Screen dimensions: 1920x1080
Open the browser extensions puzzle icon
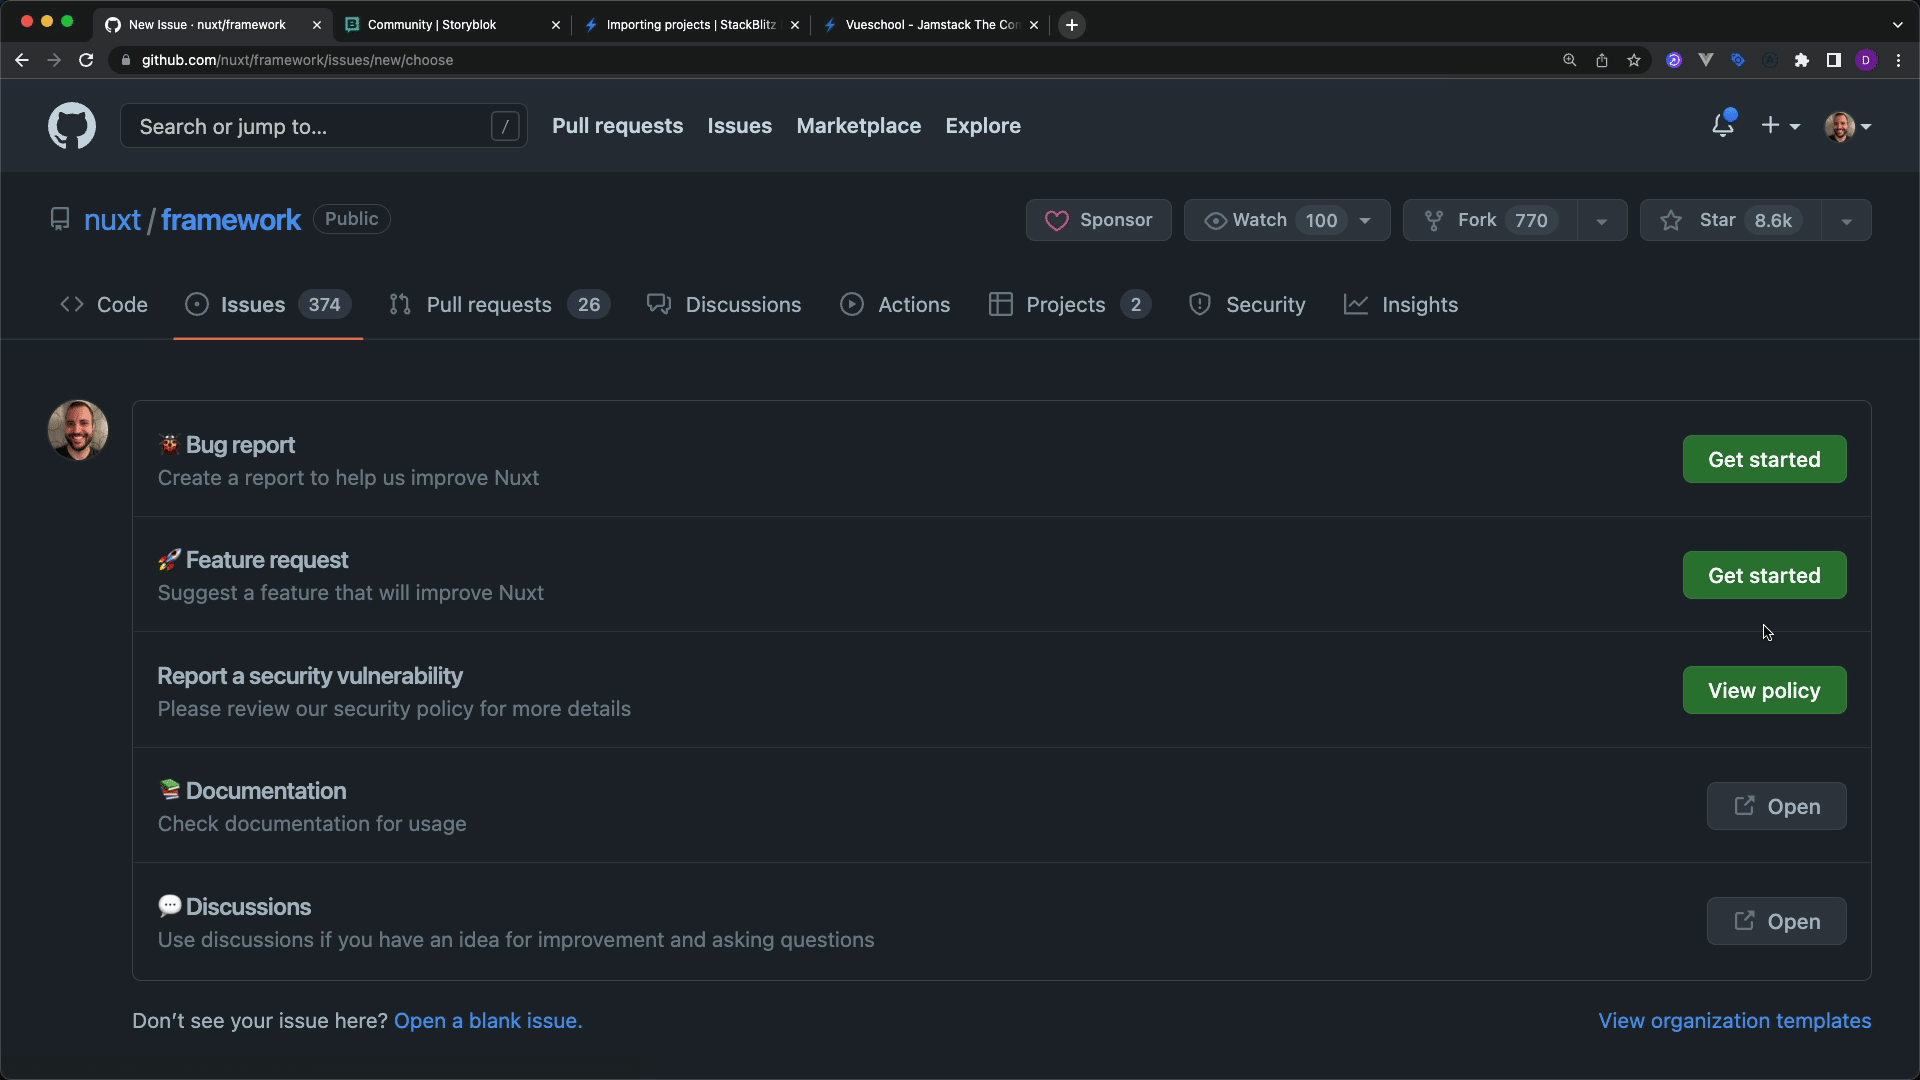pyautogui.click(x=1802, y=60)
